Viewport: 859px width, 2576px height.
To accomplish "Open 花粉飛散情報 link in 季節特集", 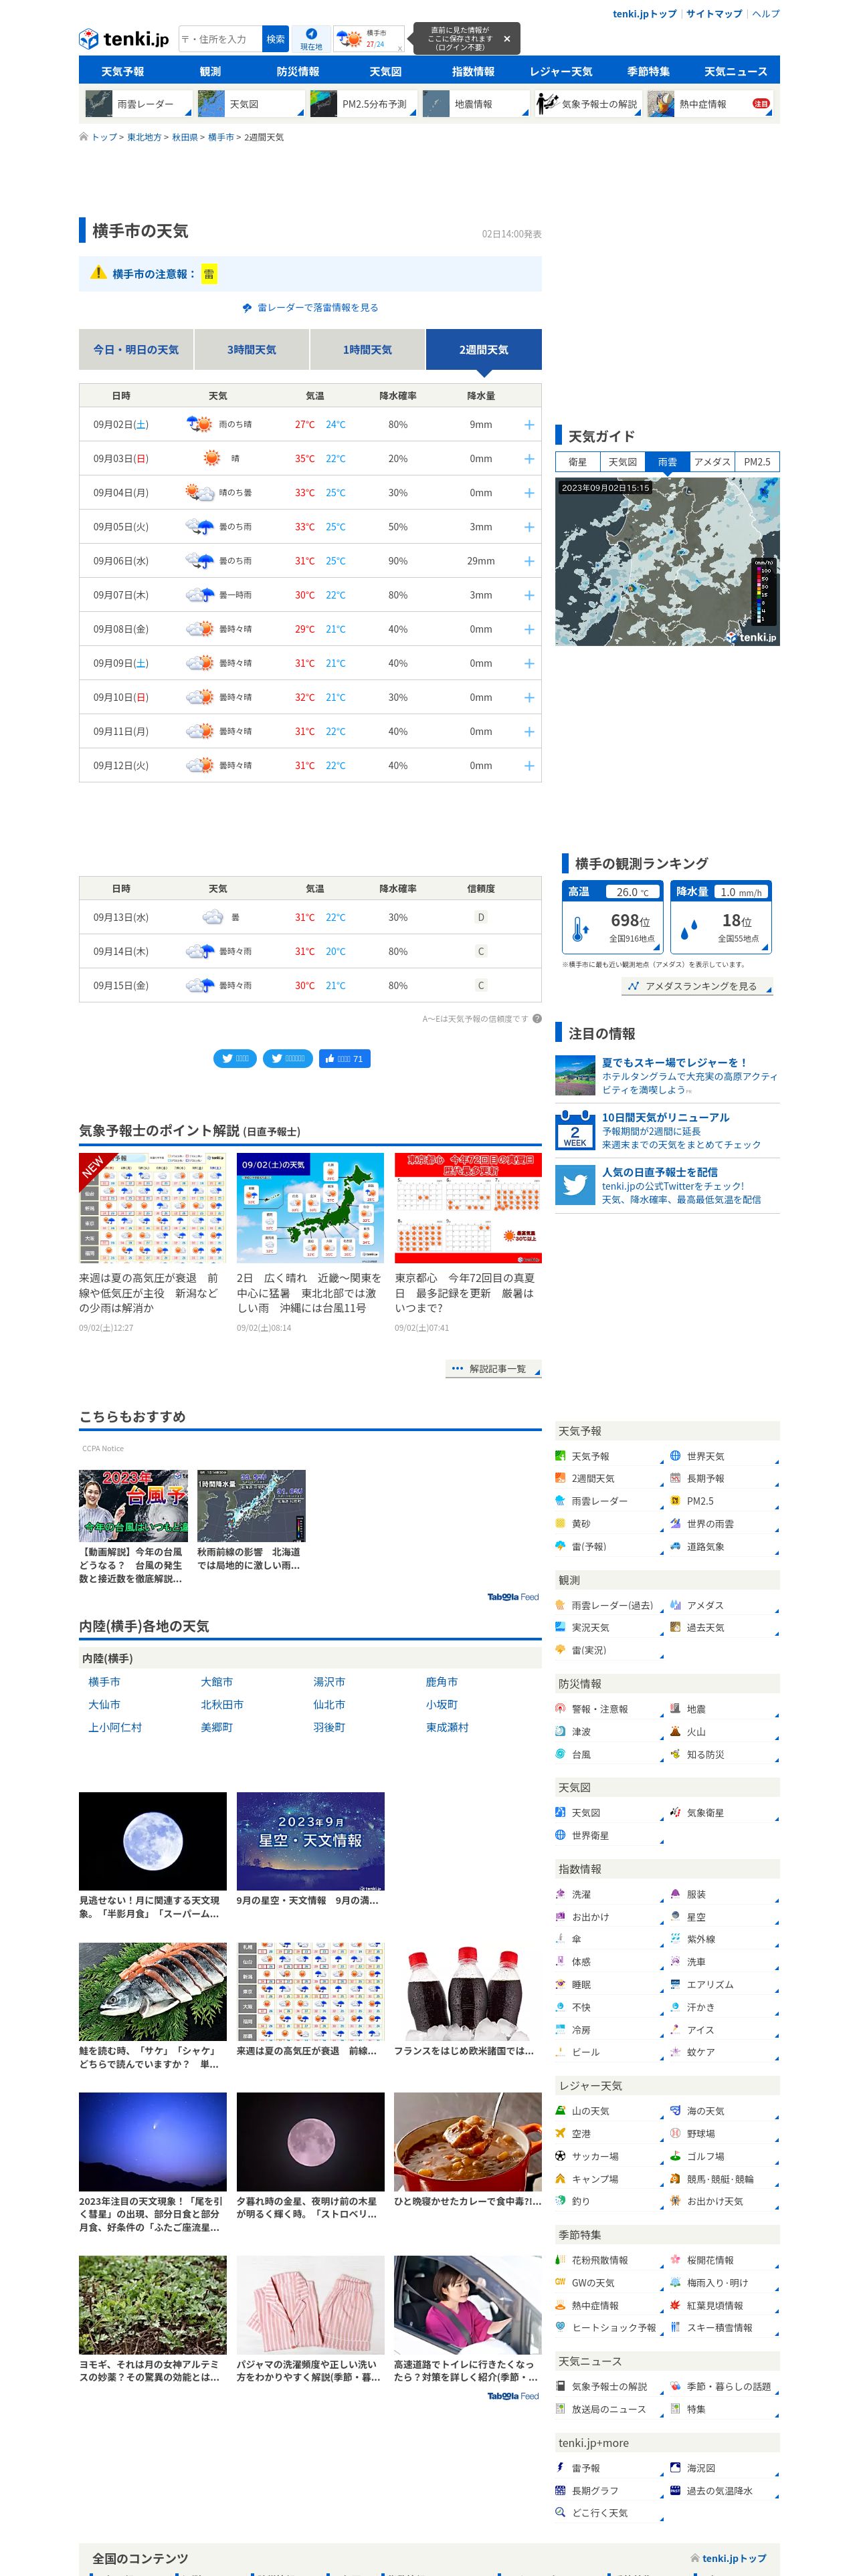I will [599, 2260].
